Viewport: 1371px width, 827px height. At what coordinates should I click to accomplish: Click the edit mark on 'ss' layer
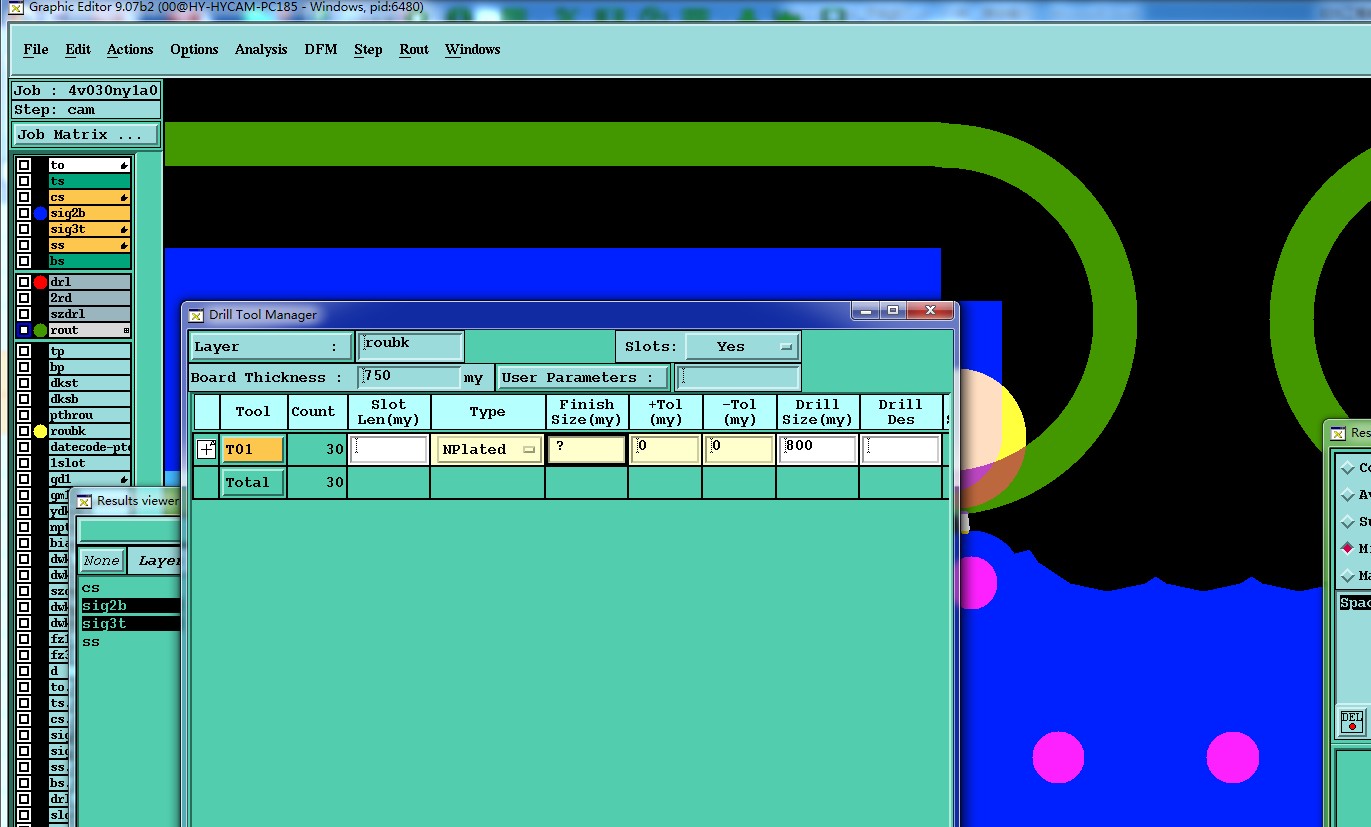pyautogui.click(x=124, y=245)
